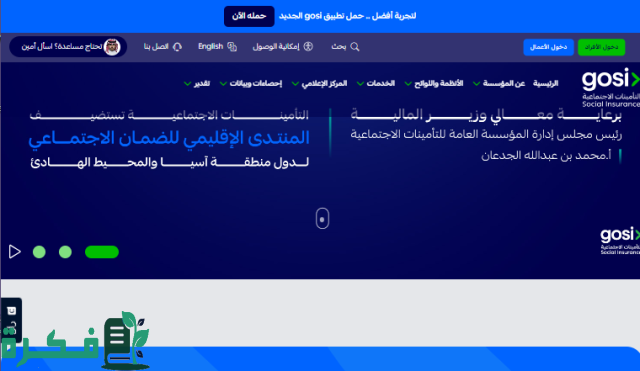The width and height of the screenshot is (640, 371).
Task: Click دخول الأفراد green login button
Action: (601, 47)
